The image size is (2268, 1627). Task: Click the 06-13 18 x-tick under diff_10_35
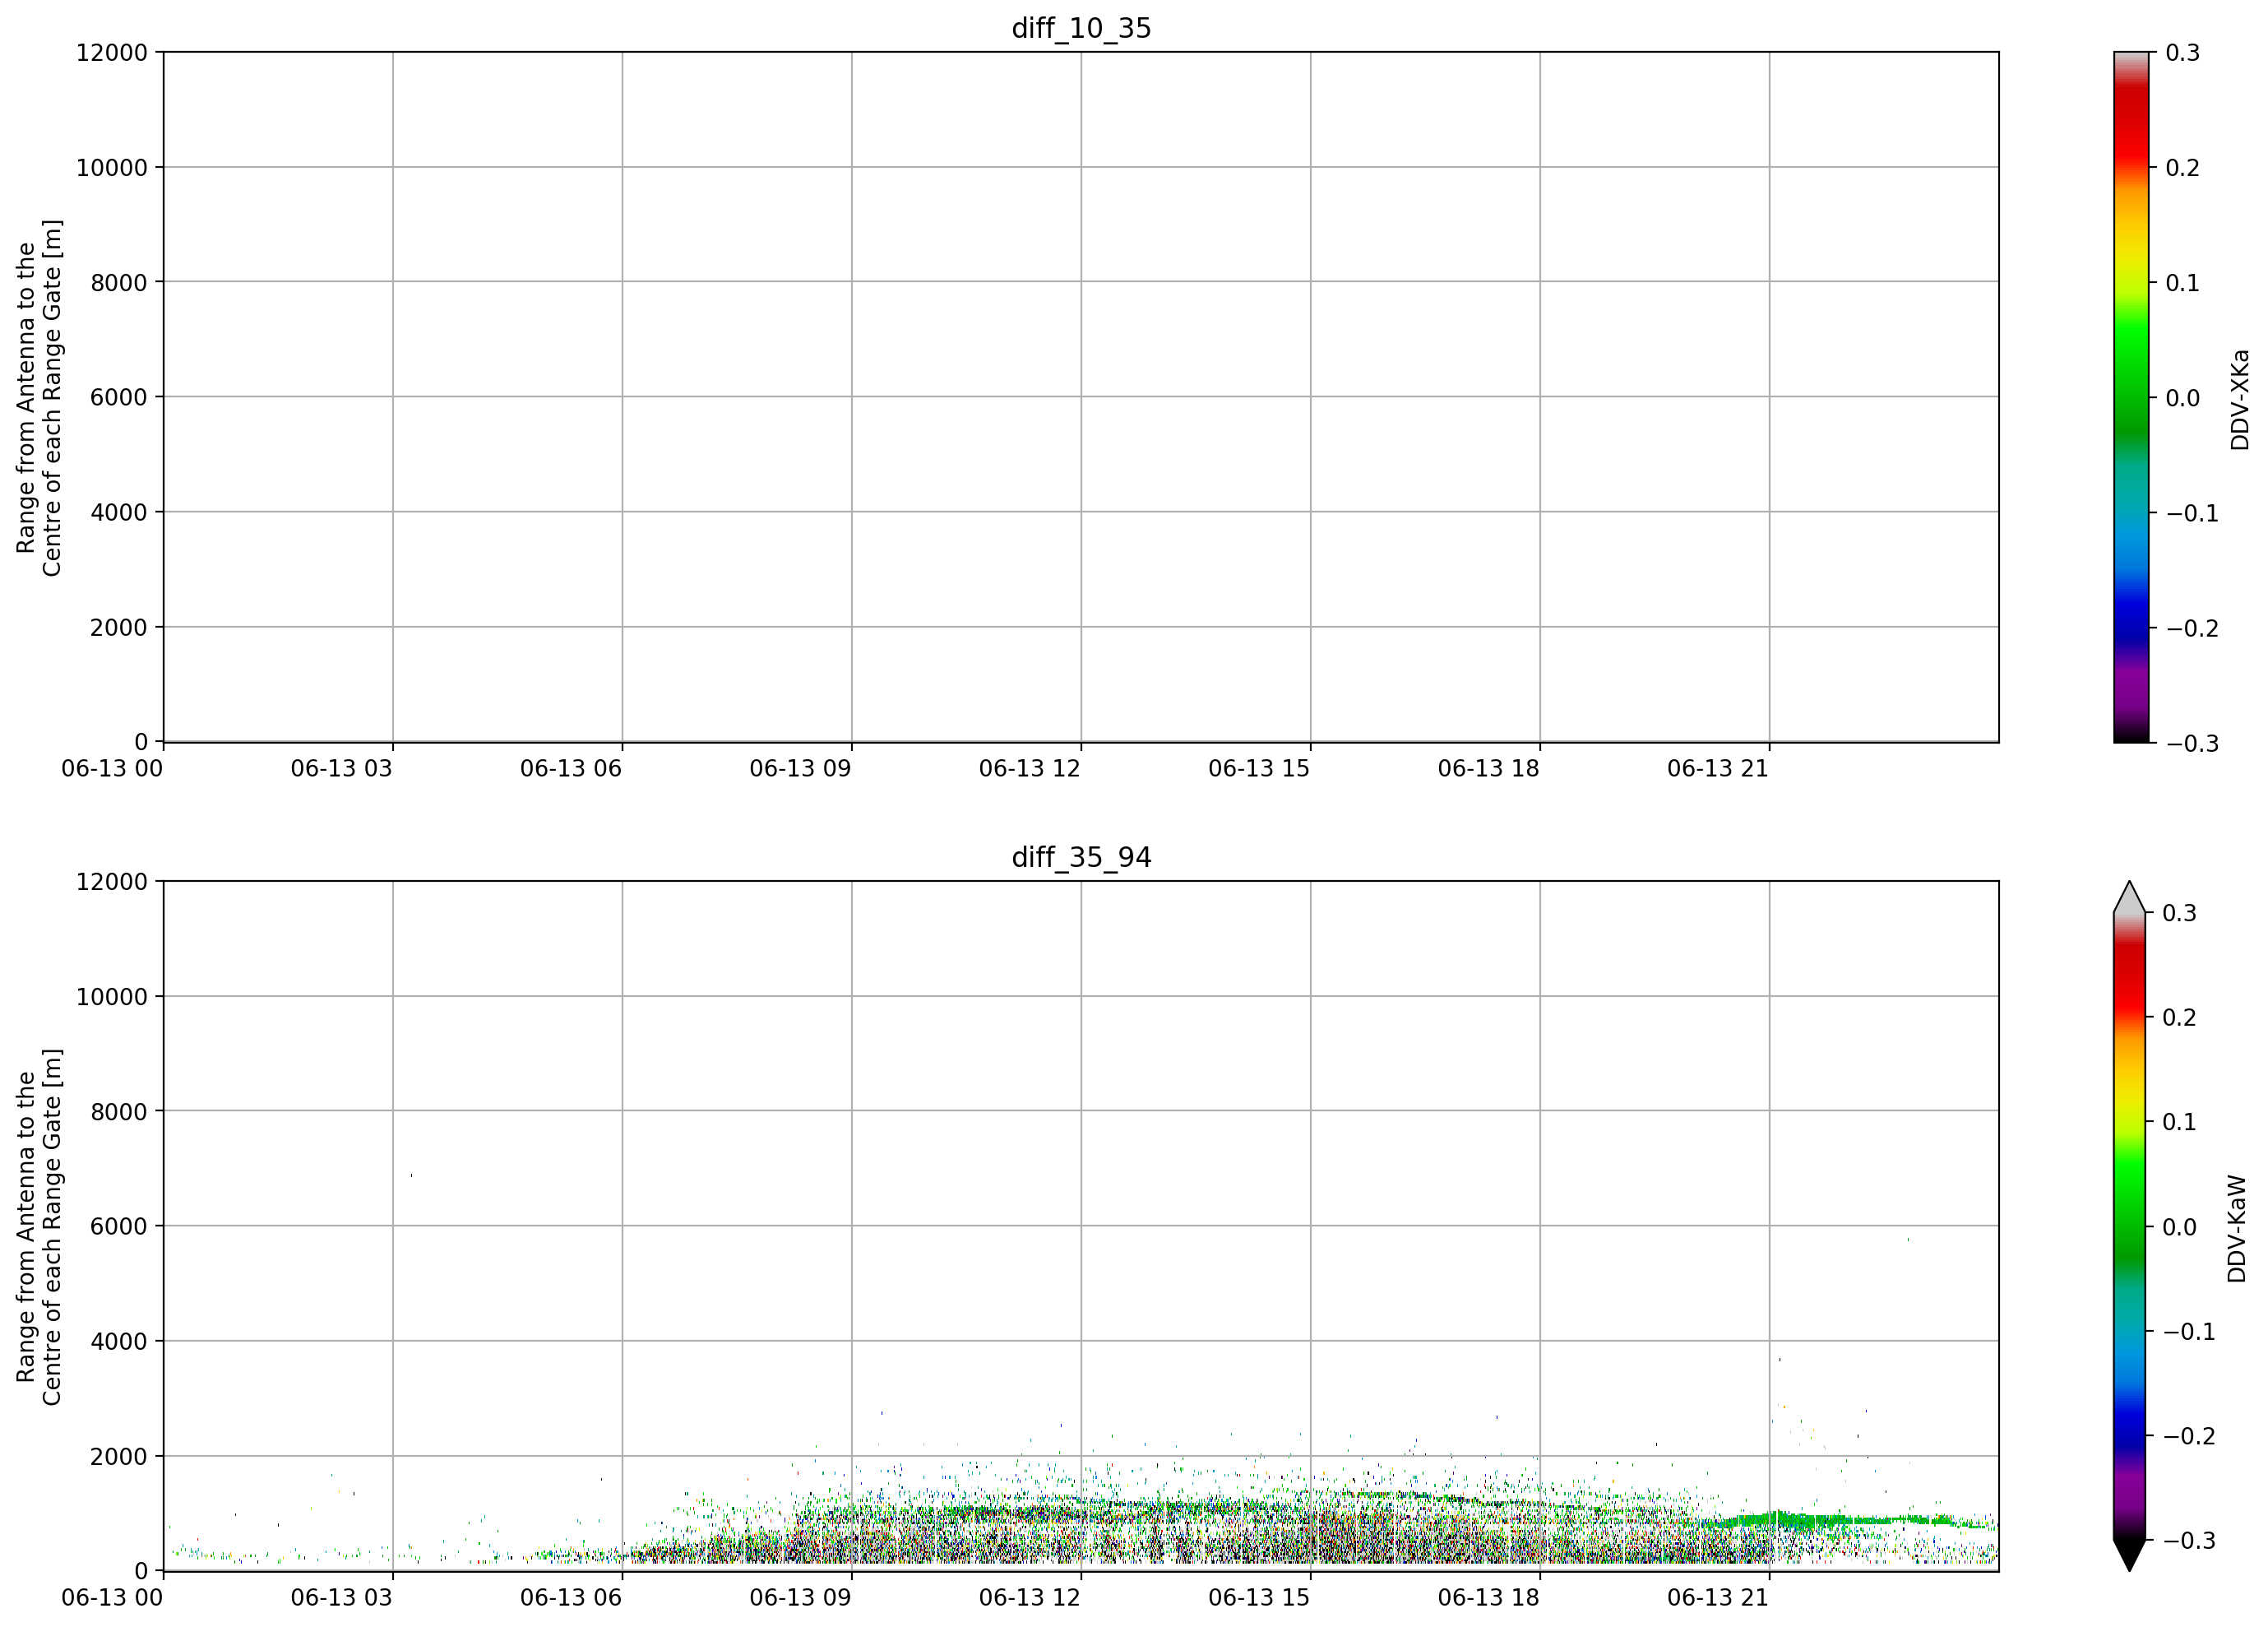(1489, 768)
